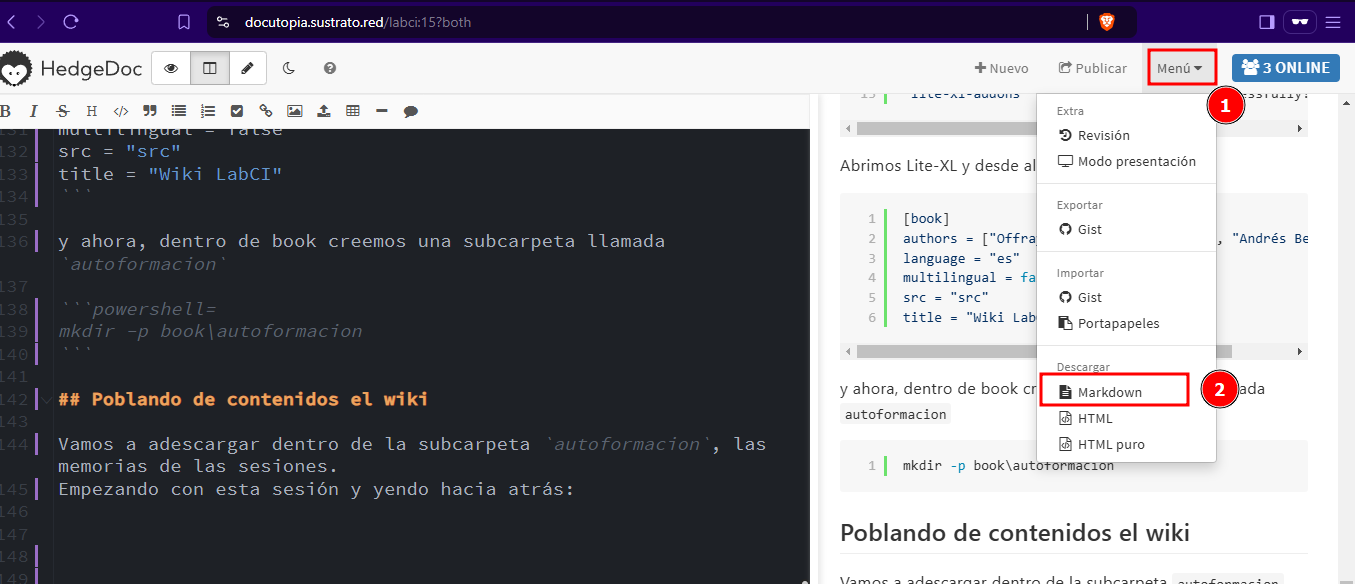This screenshot has width=1355, height=584.
Task: Click 'Empezando con esta sesión' editor line
Action: (315, 489)
